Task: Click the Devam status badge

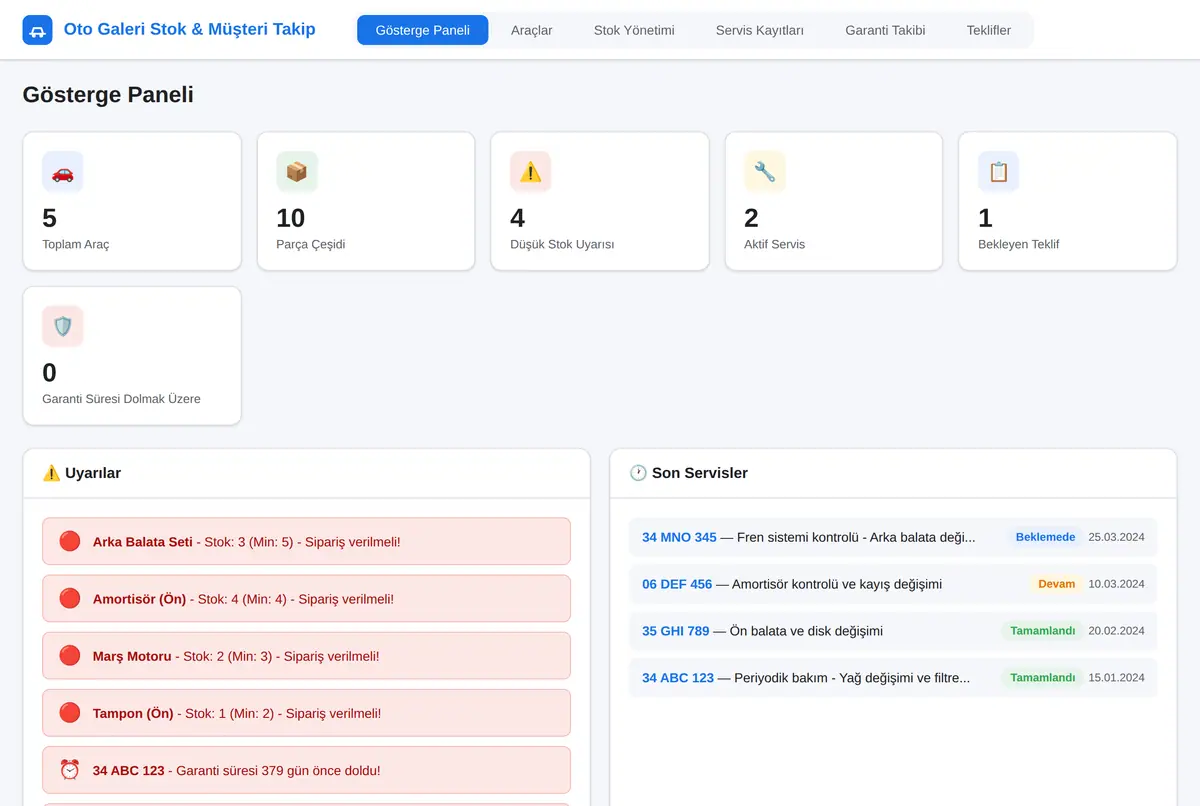Action: tap(1057, 584)
